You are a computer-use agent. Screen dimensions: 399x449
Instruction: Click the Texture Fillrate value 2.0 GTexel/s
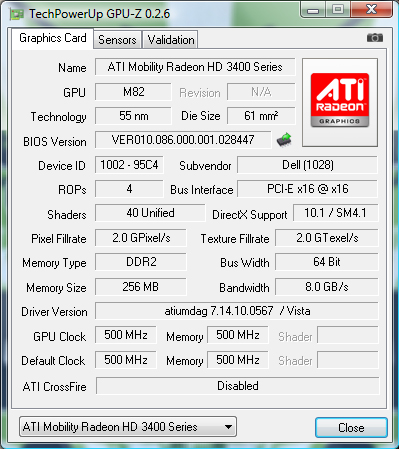[x=327, y=238]
